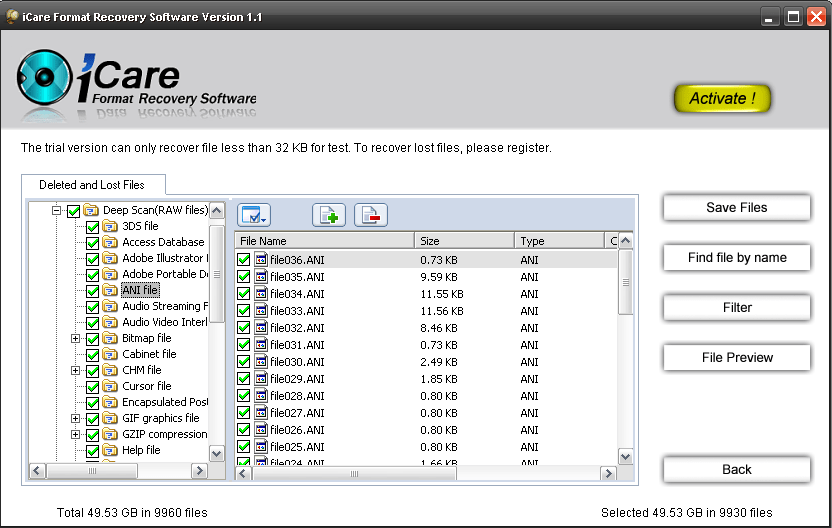This screenshot has height=528, width=832.
Task: Toggle the Adobe Illustrator folder checkbox
Action: [x=92, y=259]
